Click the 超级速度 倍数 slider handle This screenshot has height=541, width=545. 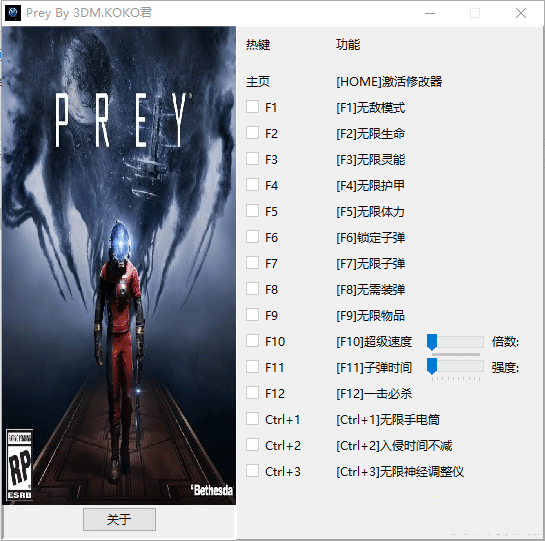point(432,342)
